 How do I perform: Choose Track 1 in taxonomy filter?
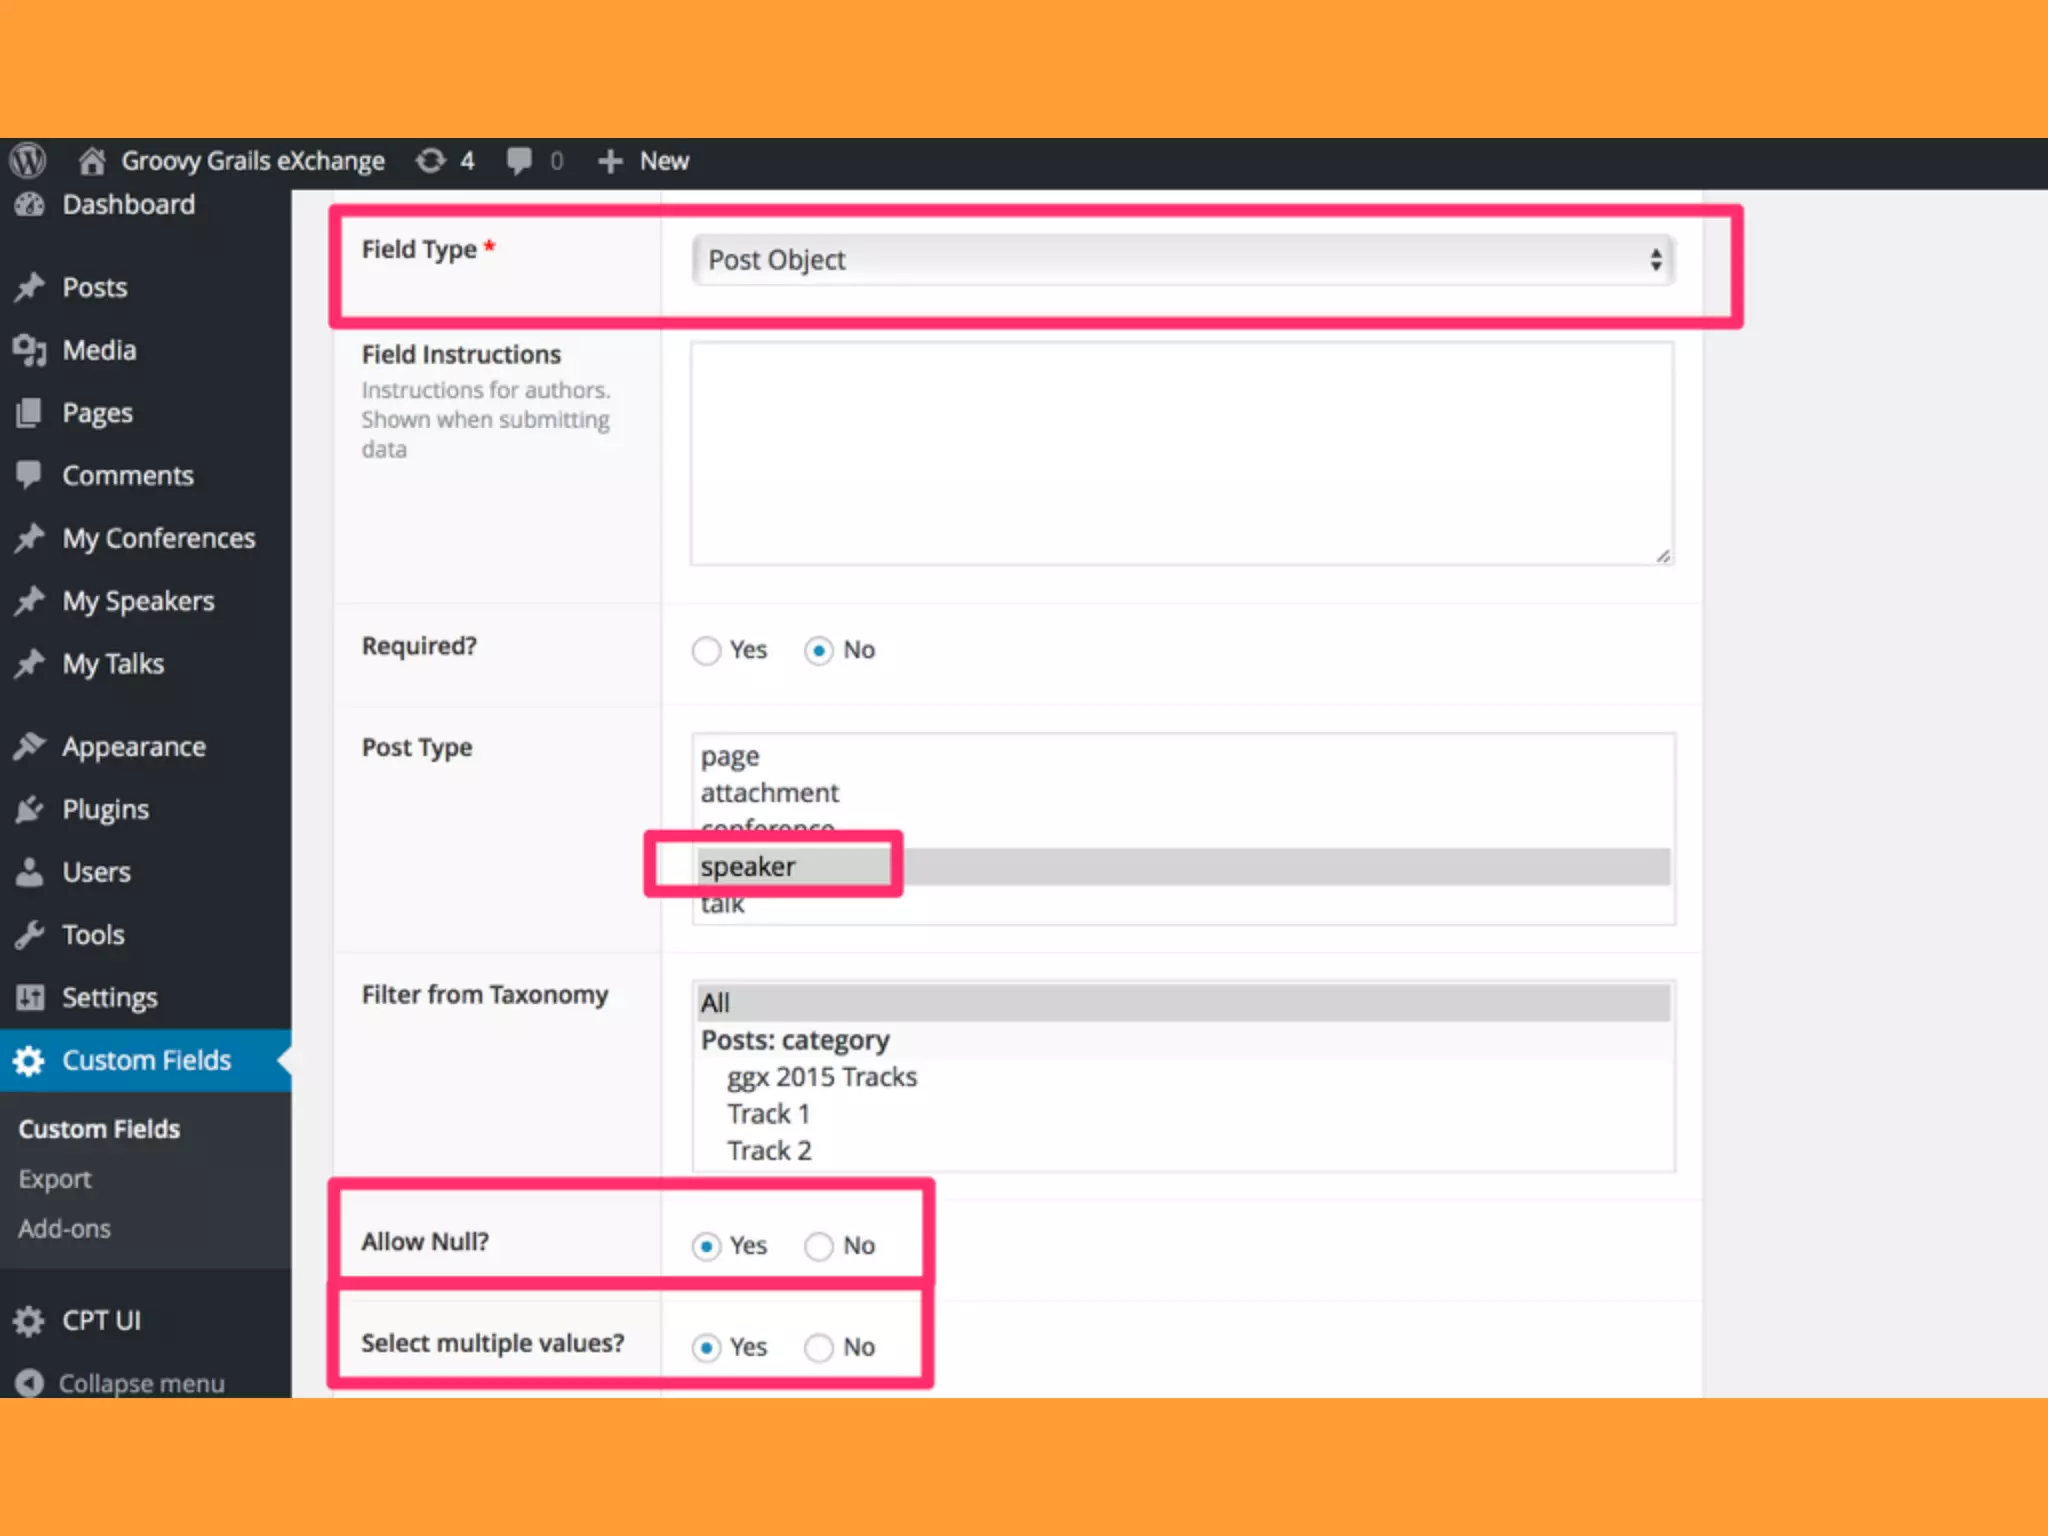coord(768,1114)
